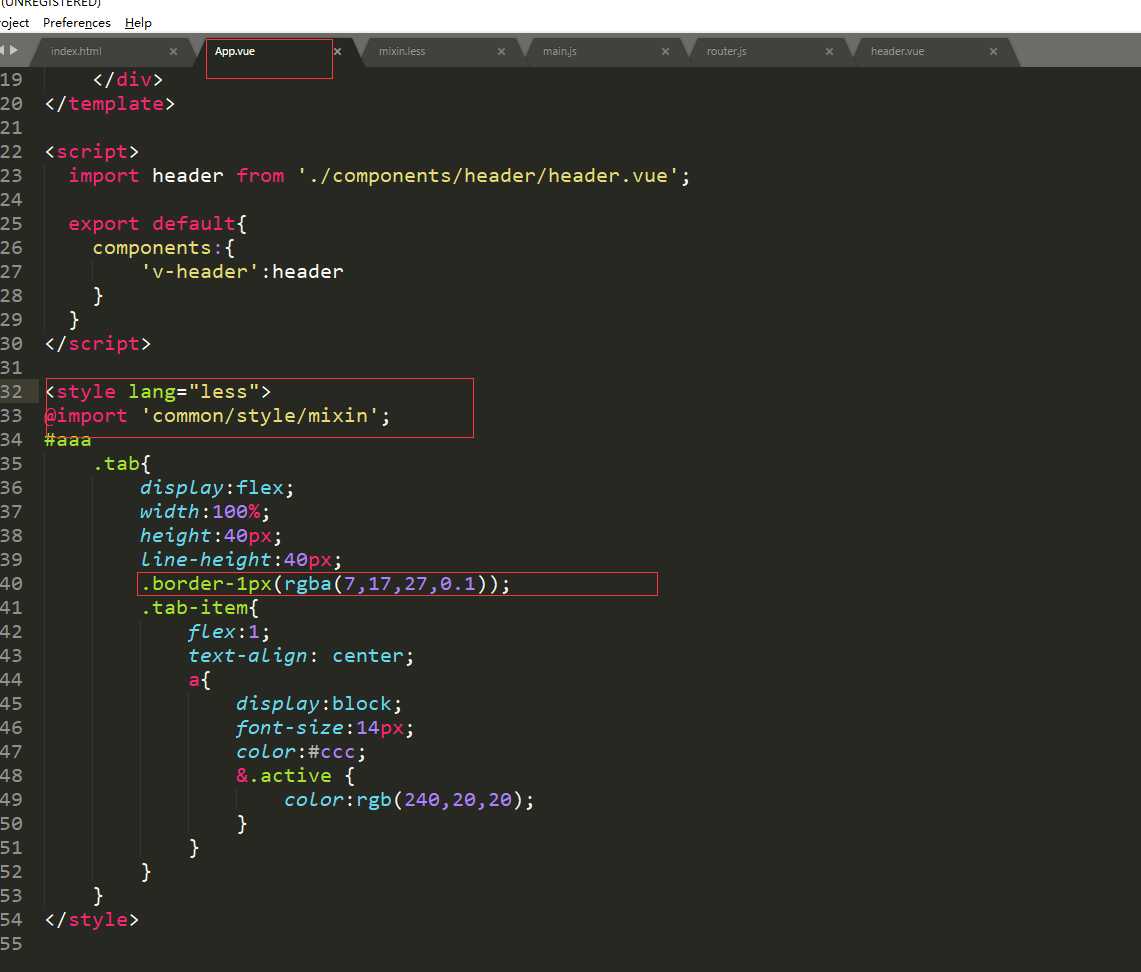The height and width of the screenshot is (972, 1141).
Task: Switch to the header.vue tab
Action: tap(897, 51)
